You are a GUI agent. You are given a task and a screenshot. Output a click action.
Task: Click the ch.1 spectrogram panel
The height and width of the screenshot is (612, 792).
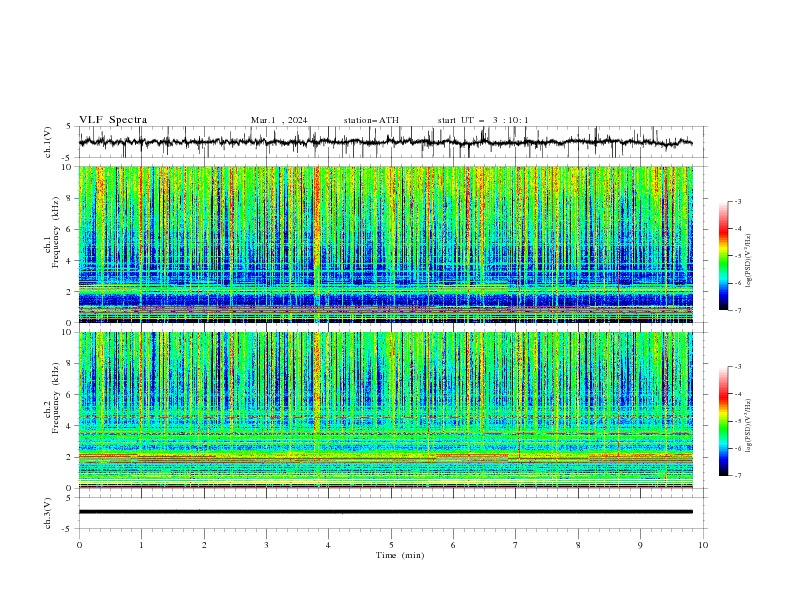click(386, 244)
